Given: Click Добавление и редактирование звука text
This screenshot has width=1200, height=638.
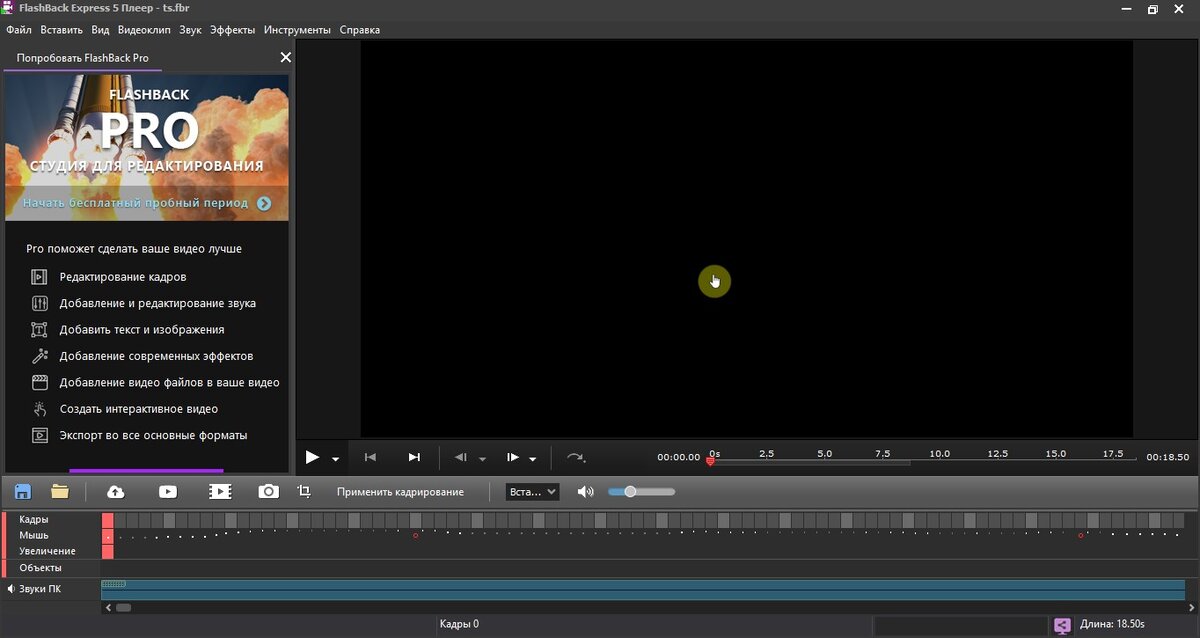Looking at the screenshot, I should [158, 303].
